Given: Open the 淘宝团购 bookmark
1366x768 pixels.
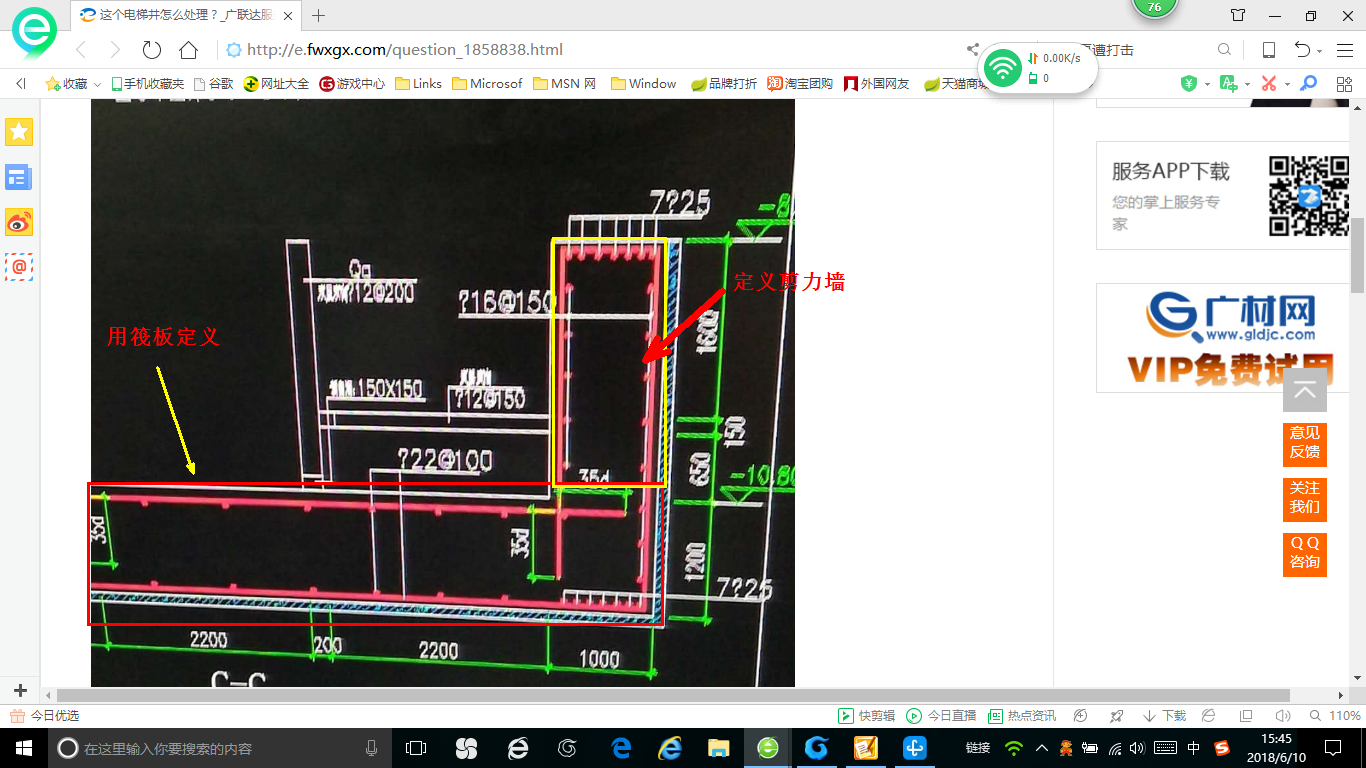Looking at the screenshot, I should point(800,84).
